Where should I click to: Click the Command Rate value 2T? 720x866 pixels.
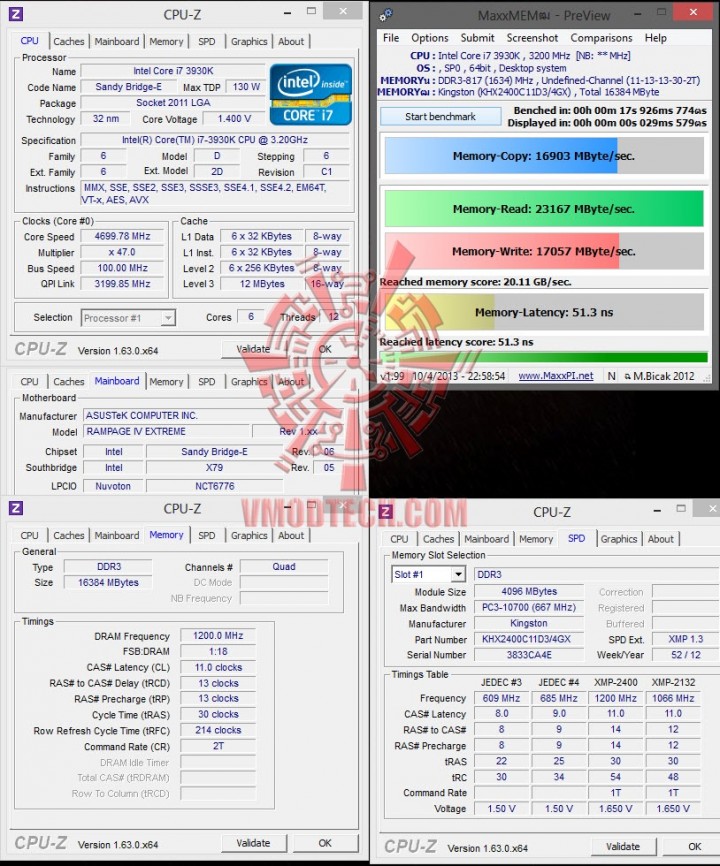[x=218, y=746]
